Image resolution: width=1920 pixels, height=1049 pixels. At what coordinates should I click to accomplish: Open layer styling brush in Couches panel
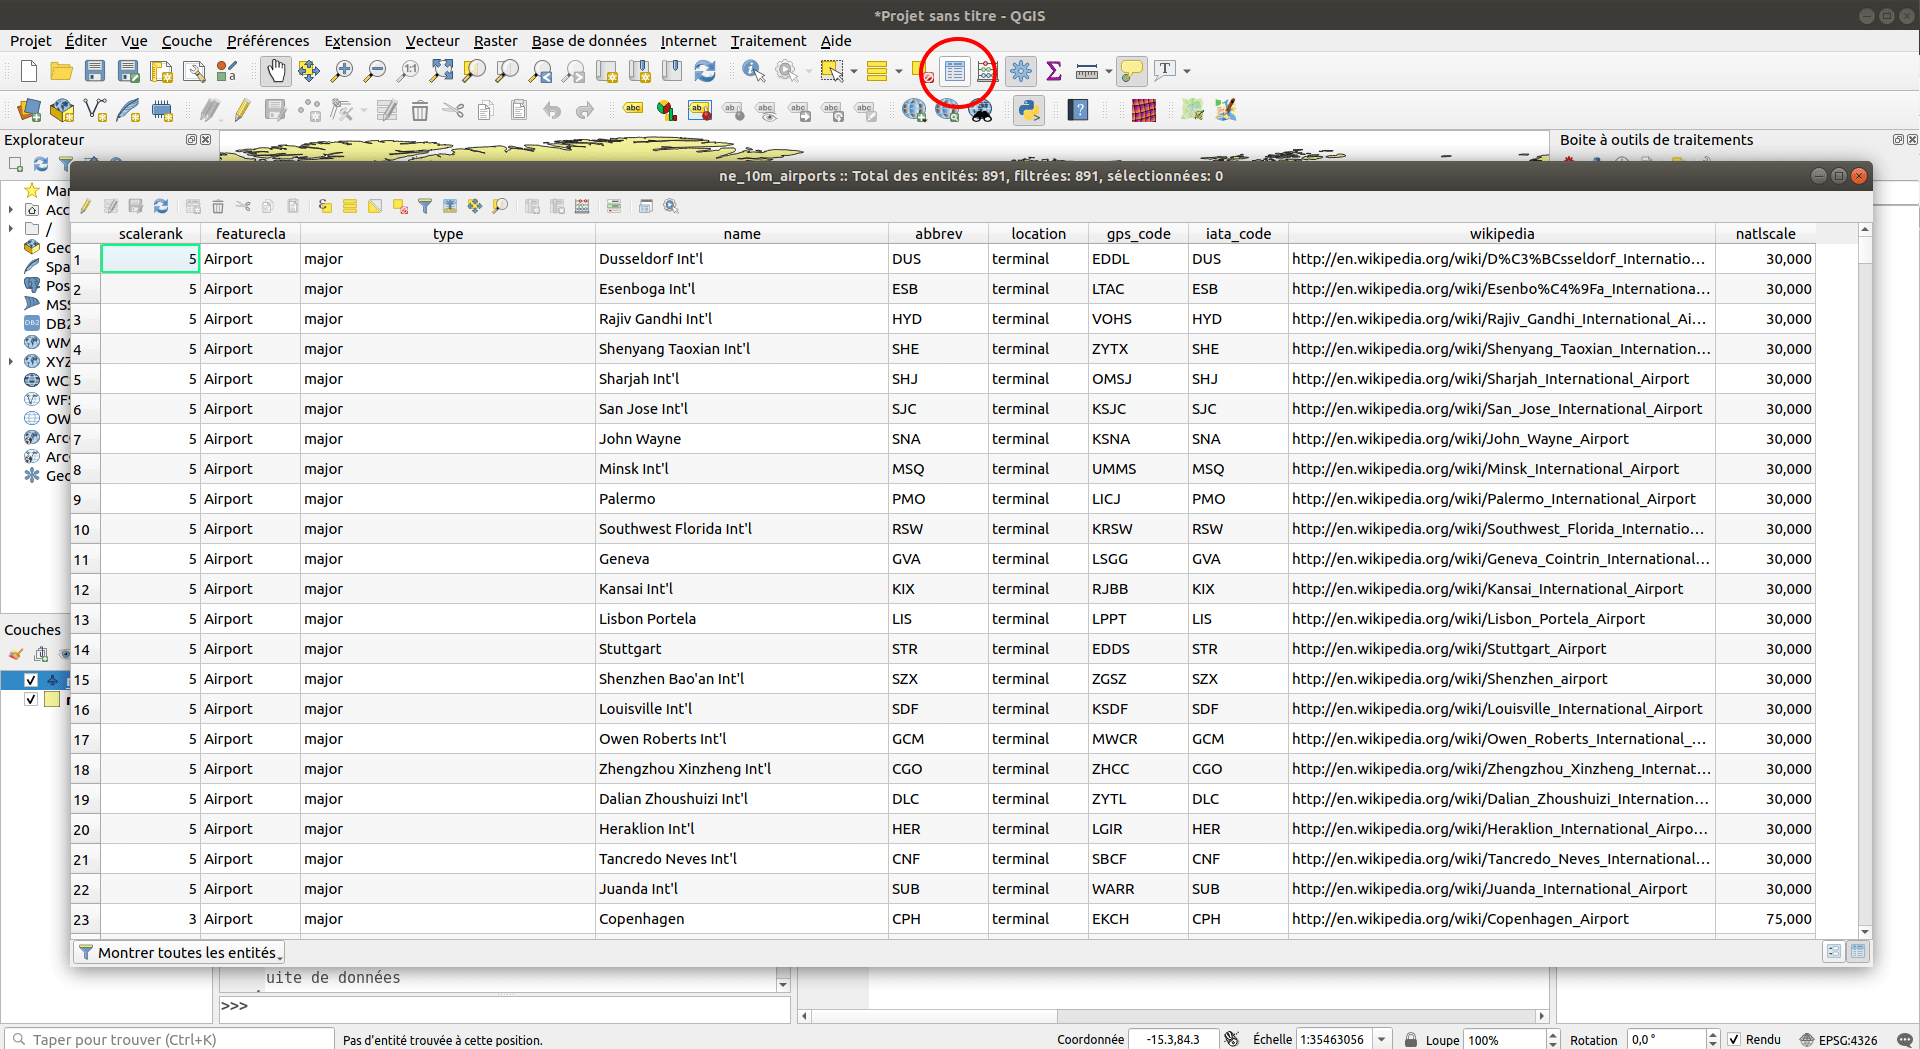pos(16,654)
